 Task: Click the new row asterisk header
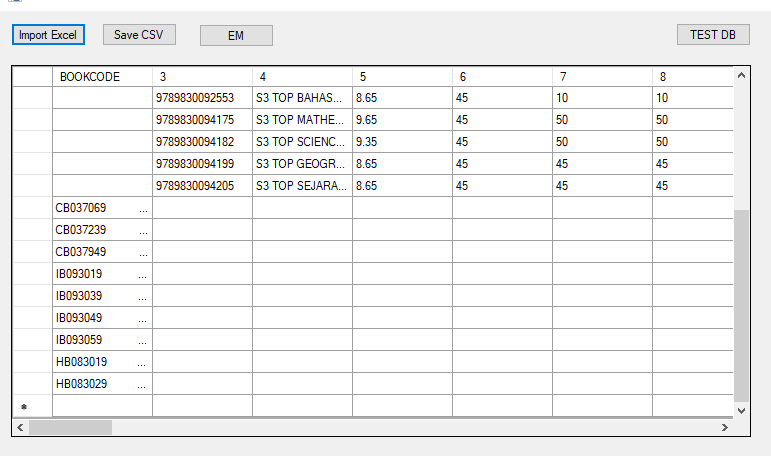click(32, 406)
